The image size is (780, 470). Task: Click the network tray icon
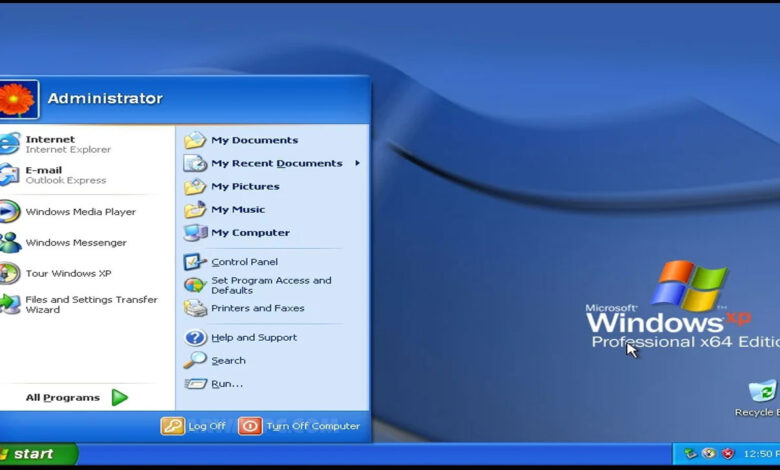pyautogui.click(x=690, y=454)
